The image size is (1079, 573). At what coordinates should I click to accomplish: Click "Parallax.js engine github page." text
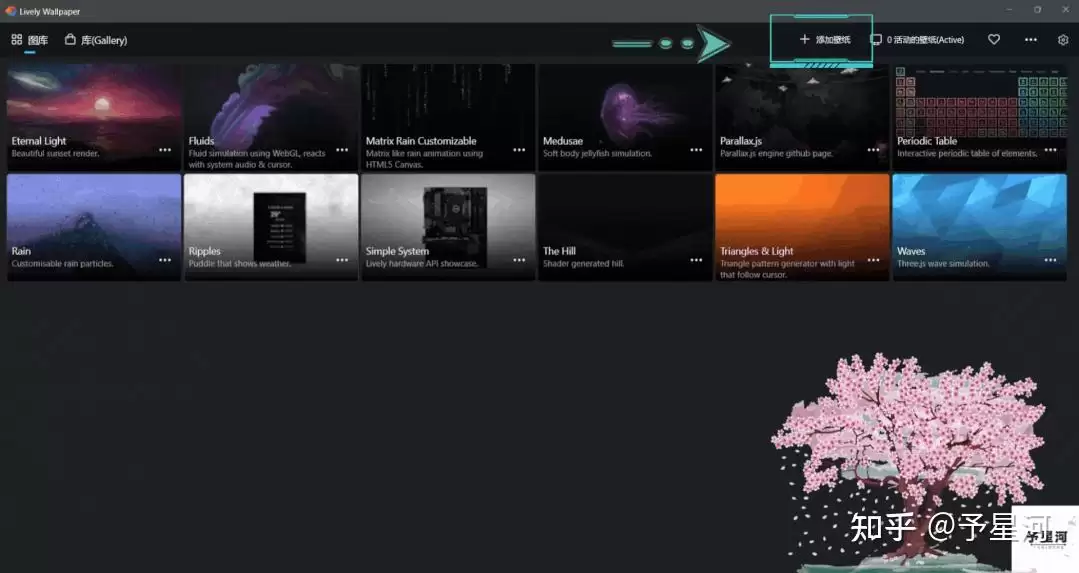pos(776,153)
